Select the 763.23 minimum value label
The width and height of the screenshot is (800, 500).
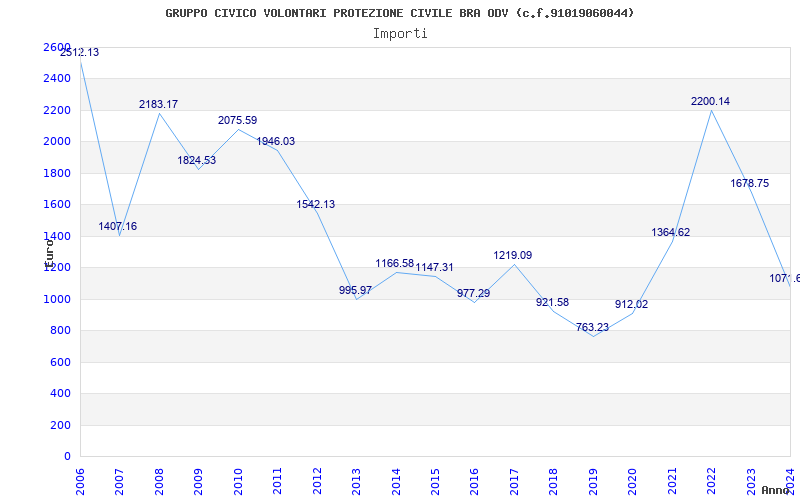592,328
